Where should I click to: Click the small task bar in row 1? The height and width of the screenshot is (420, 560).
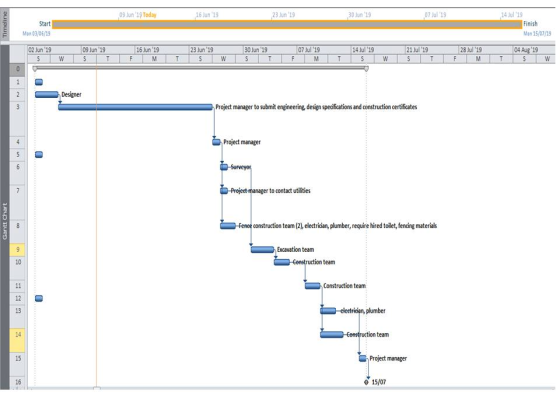click(x=39, y=82)
